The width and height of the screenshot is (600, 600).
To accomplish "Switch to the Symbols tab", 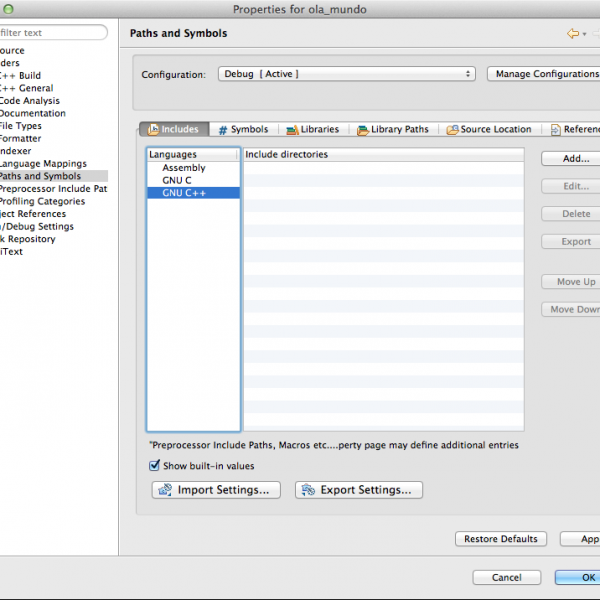I will 243,129.
